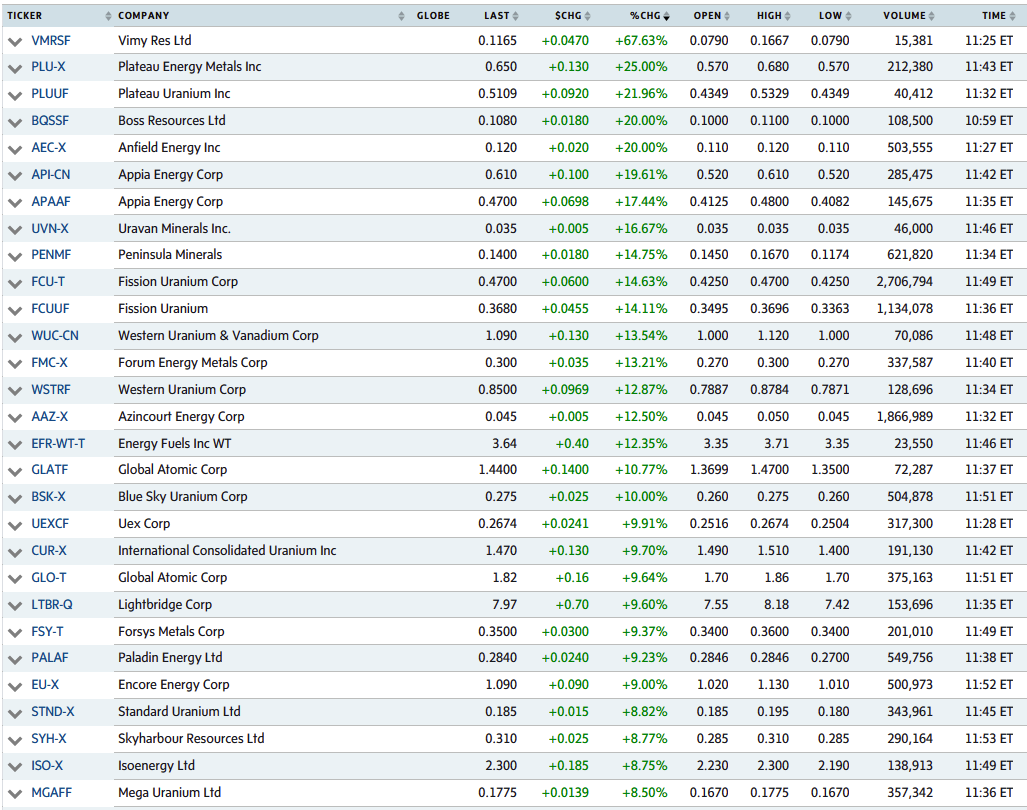Select 'Energy Fuels Inc WT' text
1027x810 pixels.
pyautogui.click(x=174, y=444)
